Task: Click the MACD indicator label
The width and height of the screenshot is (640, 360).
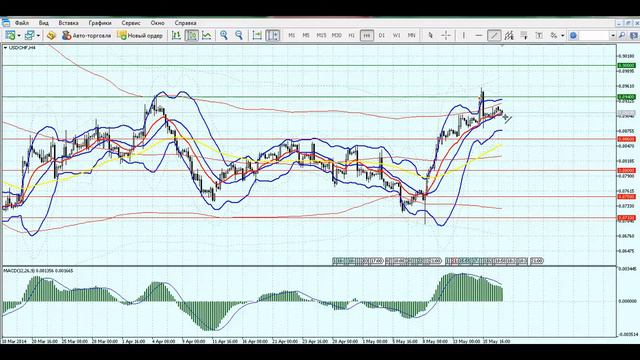Action: 38,270
